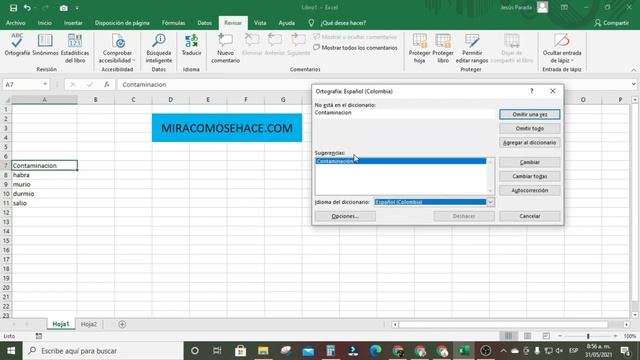This screenshot has height=360, width=640.
Task: Show Estadísticas del libro
Action: pyautogui.click(x=75, y=48)
